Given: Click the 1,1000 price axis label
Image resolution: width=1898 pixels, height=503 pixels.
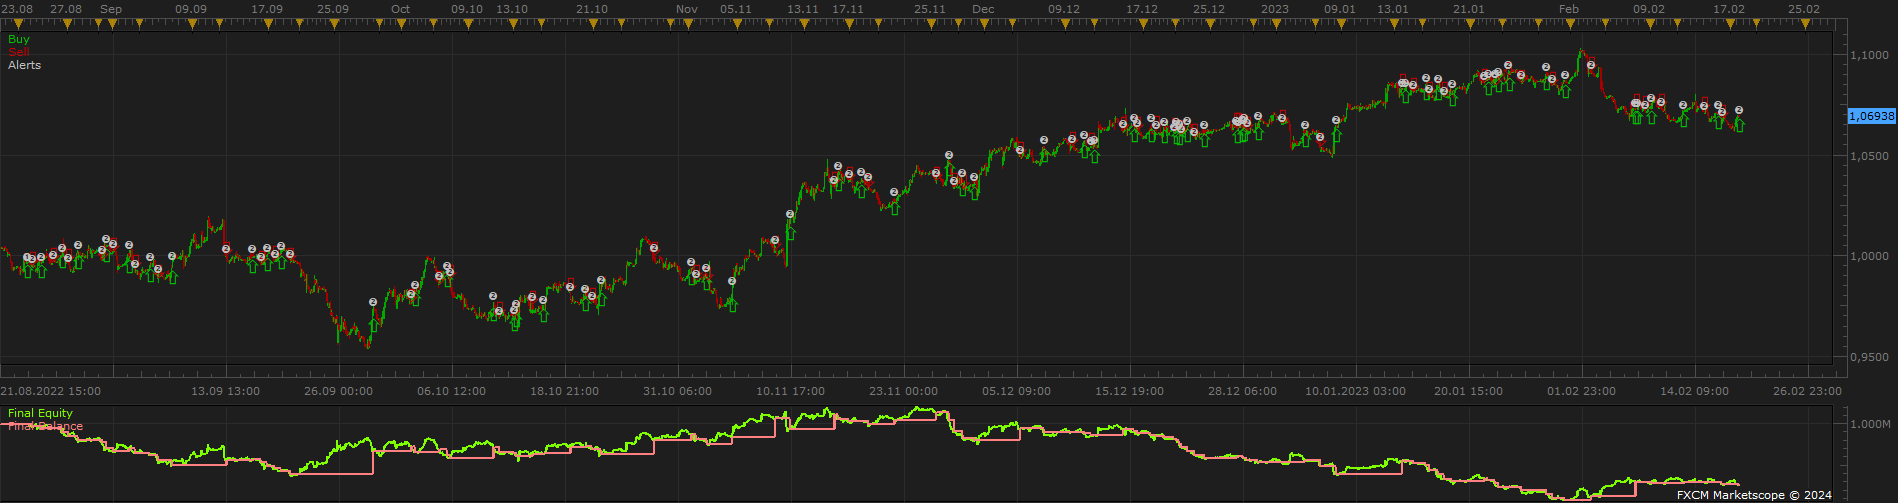Looking at the screenshot, I should [x=1871, y=55].
